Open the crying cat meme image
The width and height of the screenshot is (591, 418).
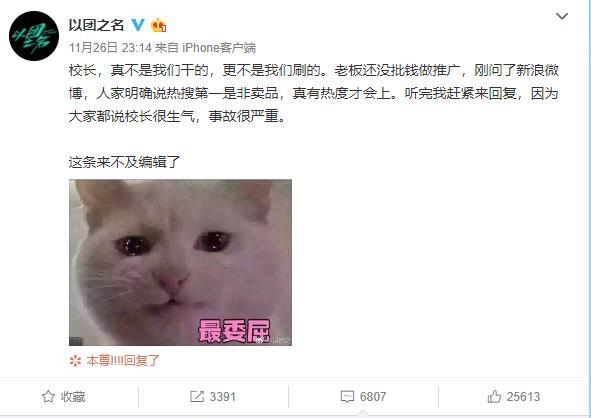click(180, 262)
